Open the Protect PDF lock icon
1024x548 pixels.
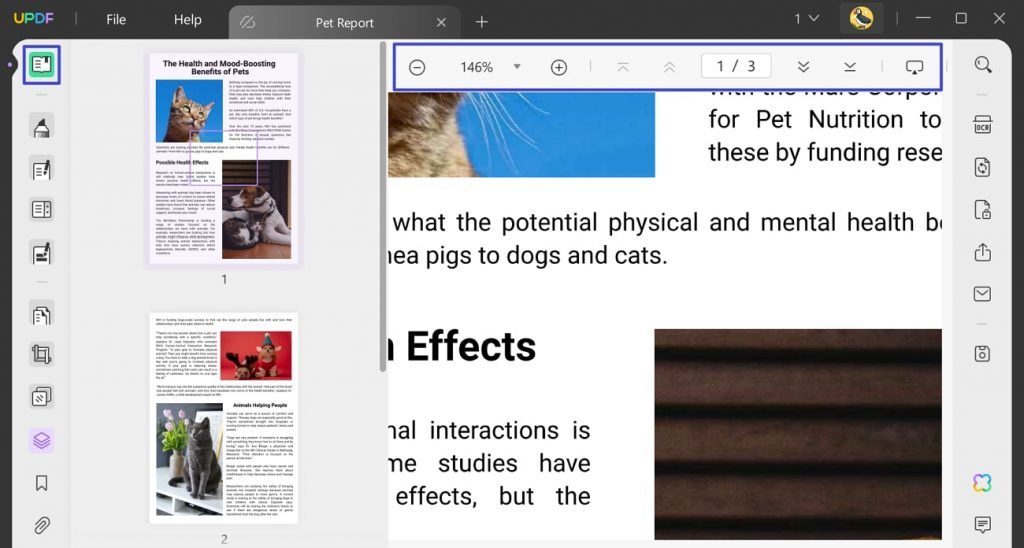click(983, 210)
